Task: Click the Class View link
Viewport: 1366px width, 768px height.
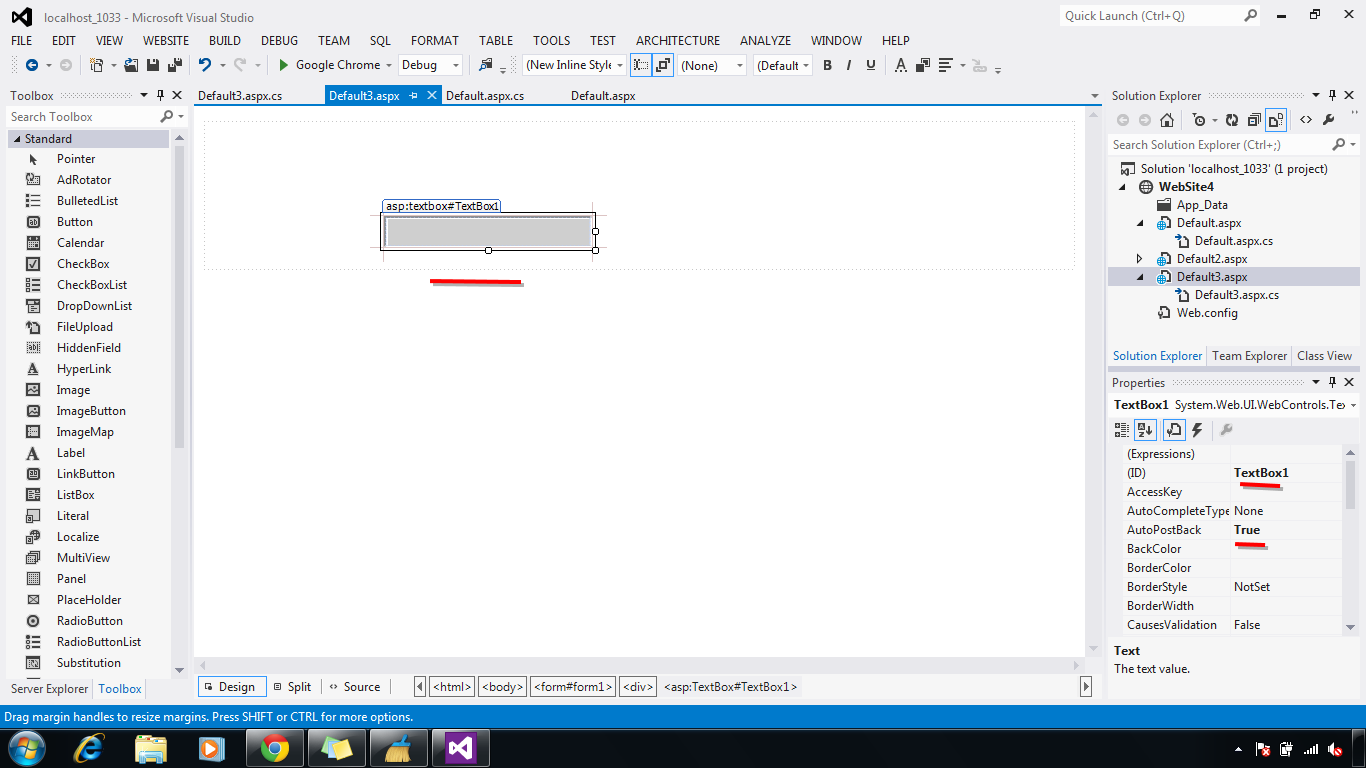Action: click(1324, 356)
